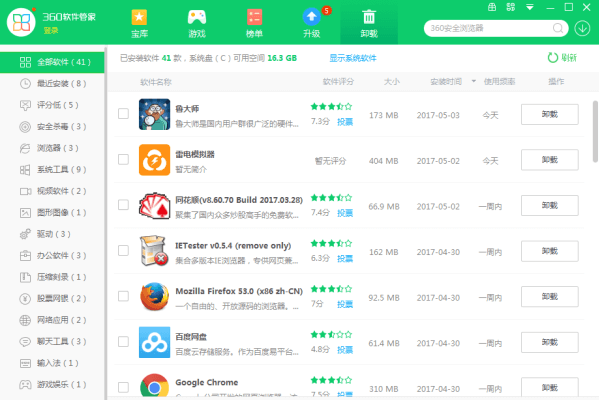This screenshot has height=400, width=599.
Task: Sort the list by the 软件名称 column header
Action: coord(156,82)
